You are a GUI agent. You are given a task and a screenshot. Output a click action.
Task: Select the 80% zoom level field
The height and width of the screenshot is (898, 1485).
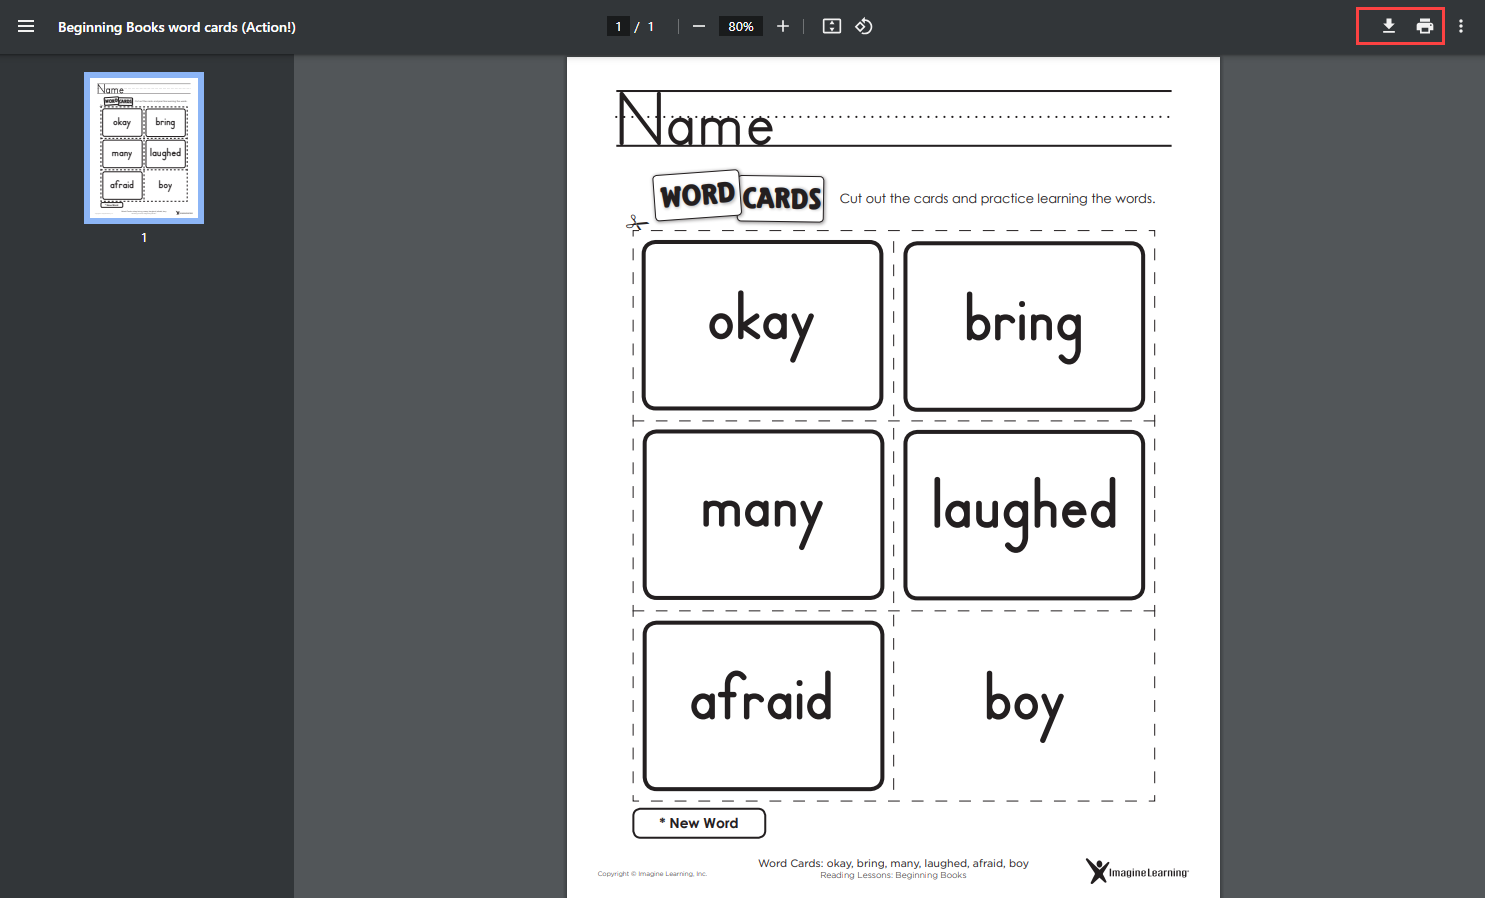741,27
